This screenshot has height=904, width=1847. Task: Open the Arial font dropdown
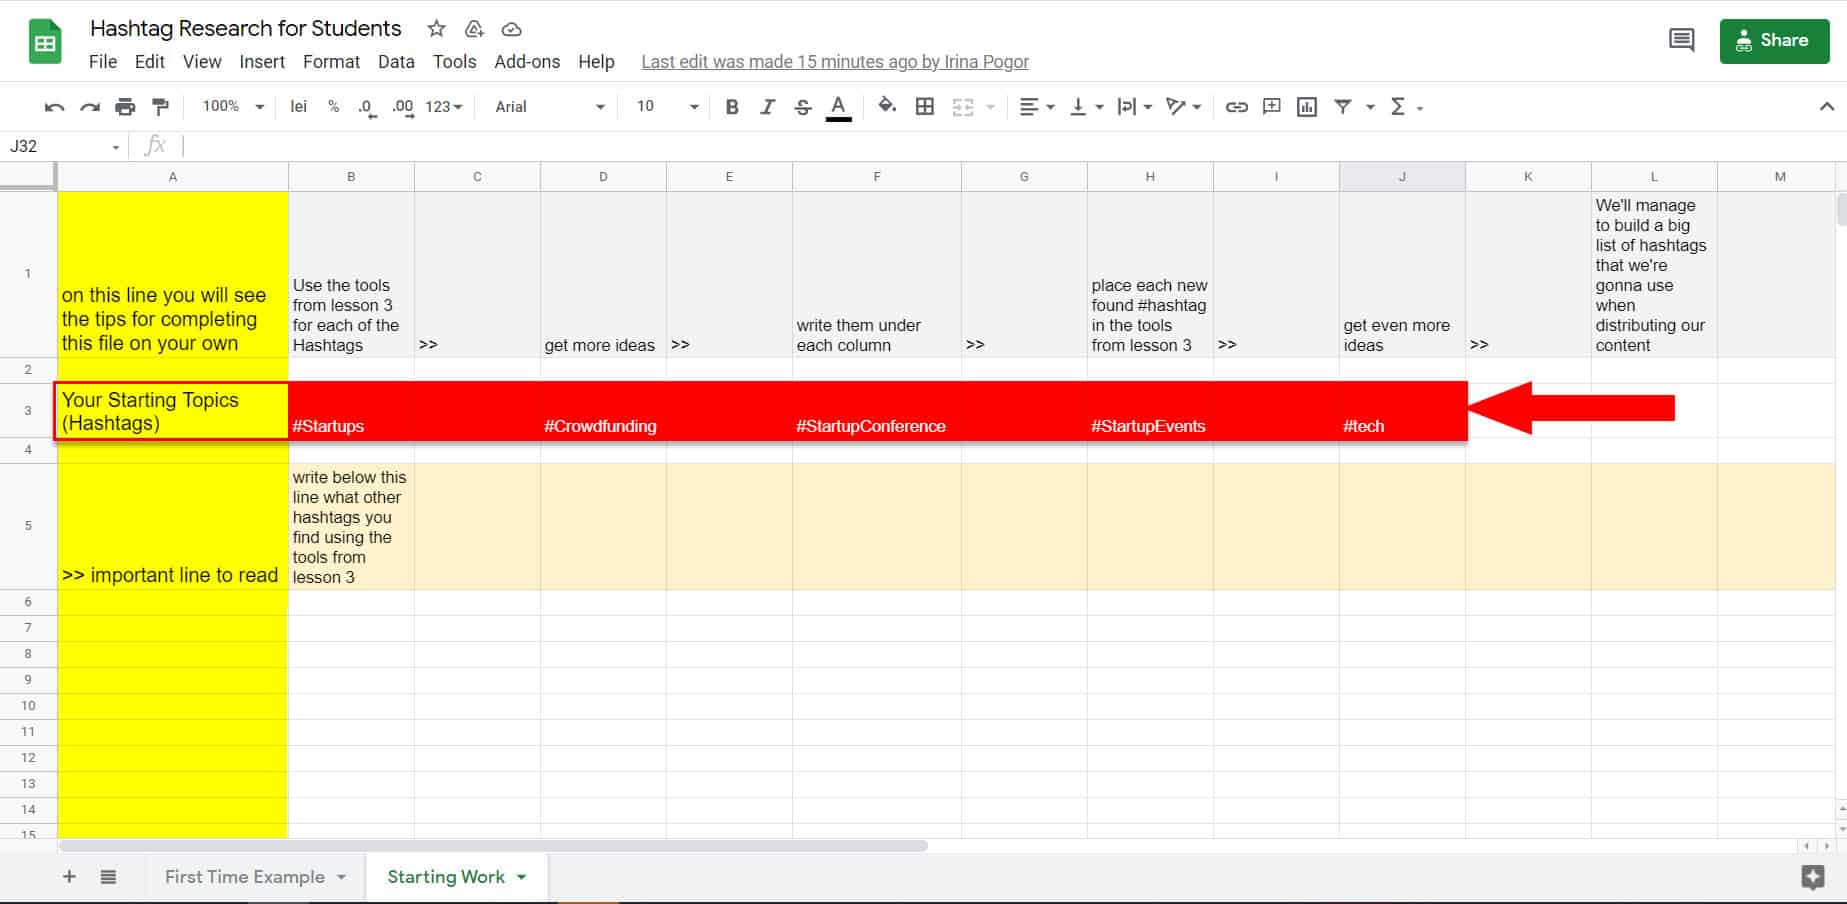coord(550,107)
